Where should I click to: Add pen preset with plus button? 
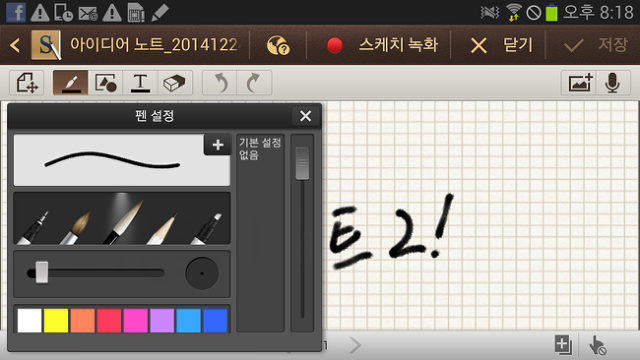pos(218,144)
